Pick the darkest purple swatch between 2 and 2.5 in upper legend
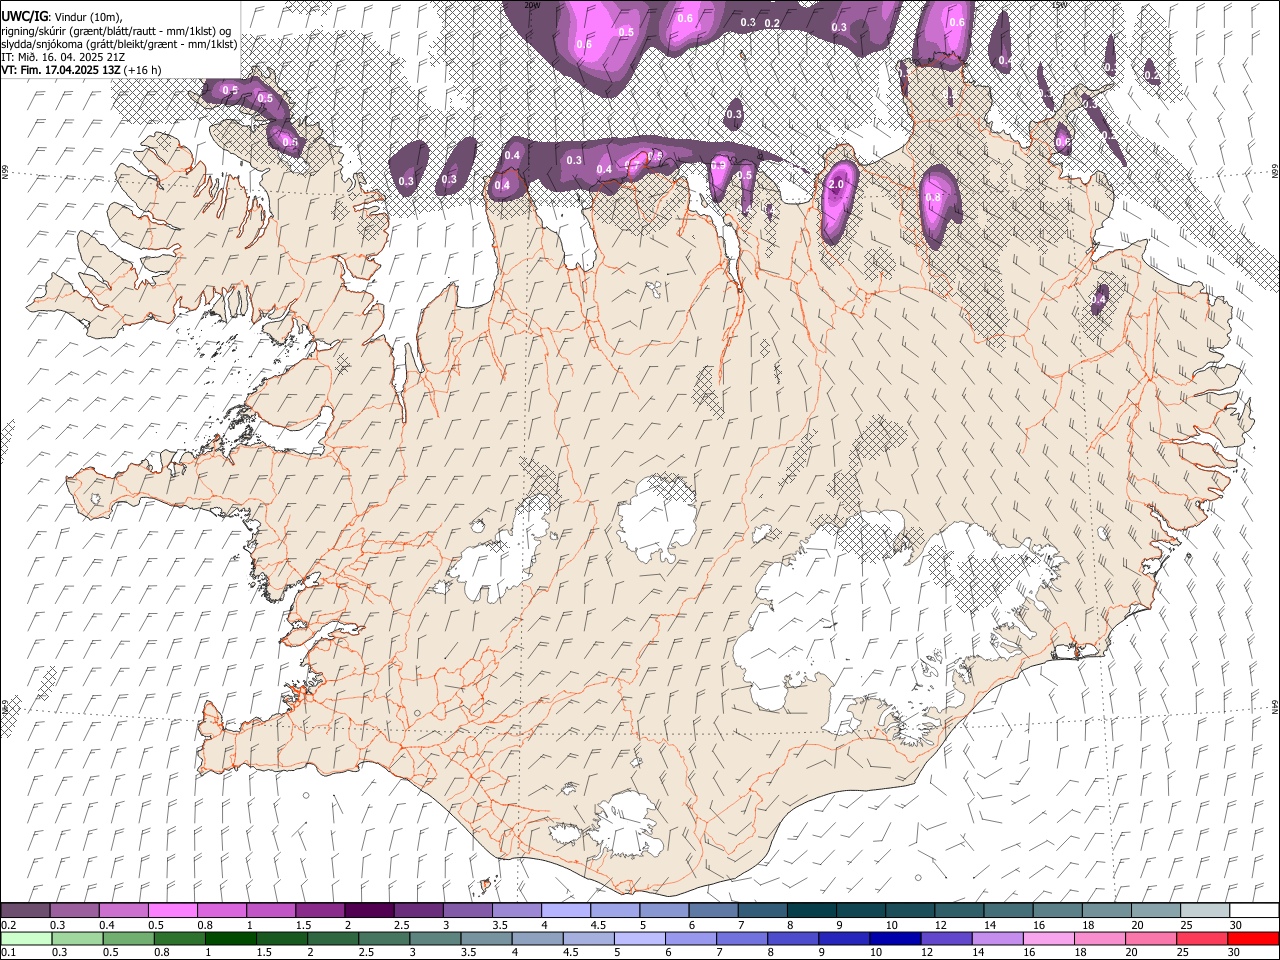 pos(369,911)
